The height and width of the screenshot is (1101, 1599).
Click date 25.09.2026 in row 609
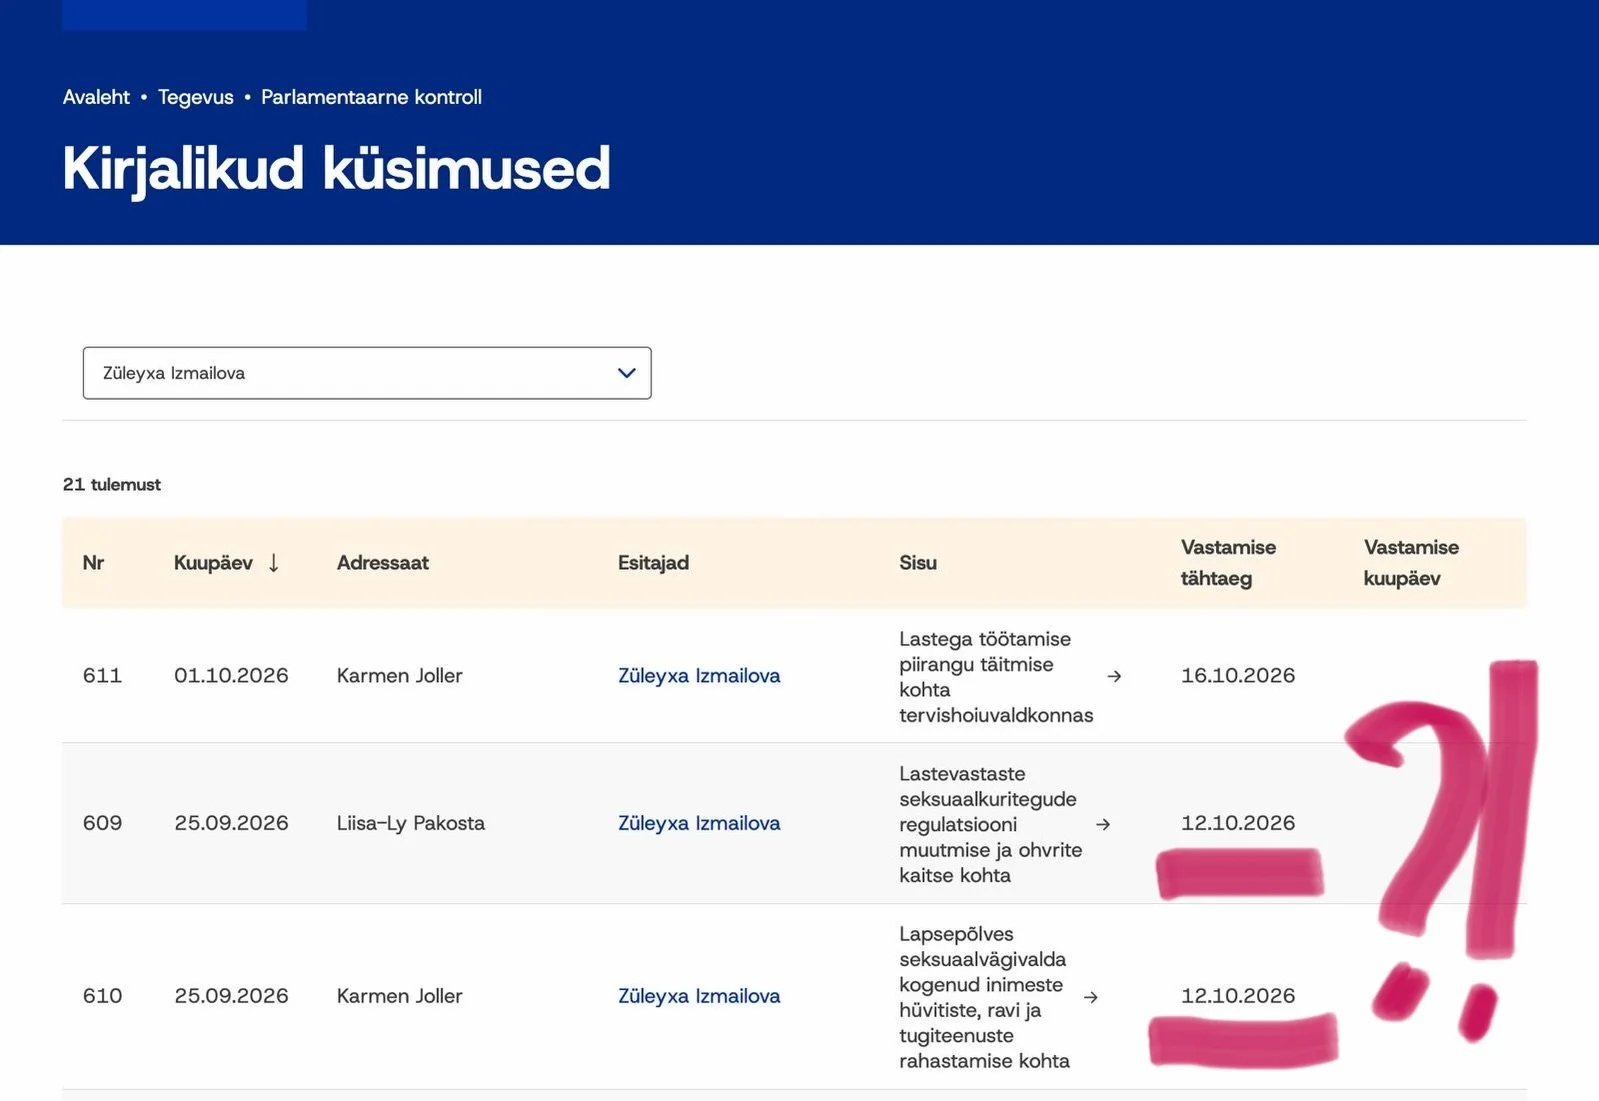coord(231,823)
